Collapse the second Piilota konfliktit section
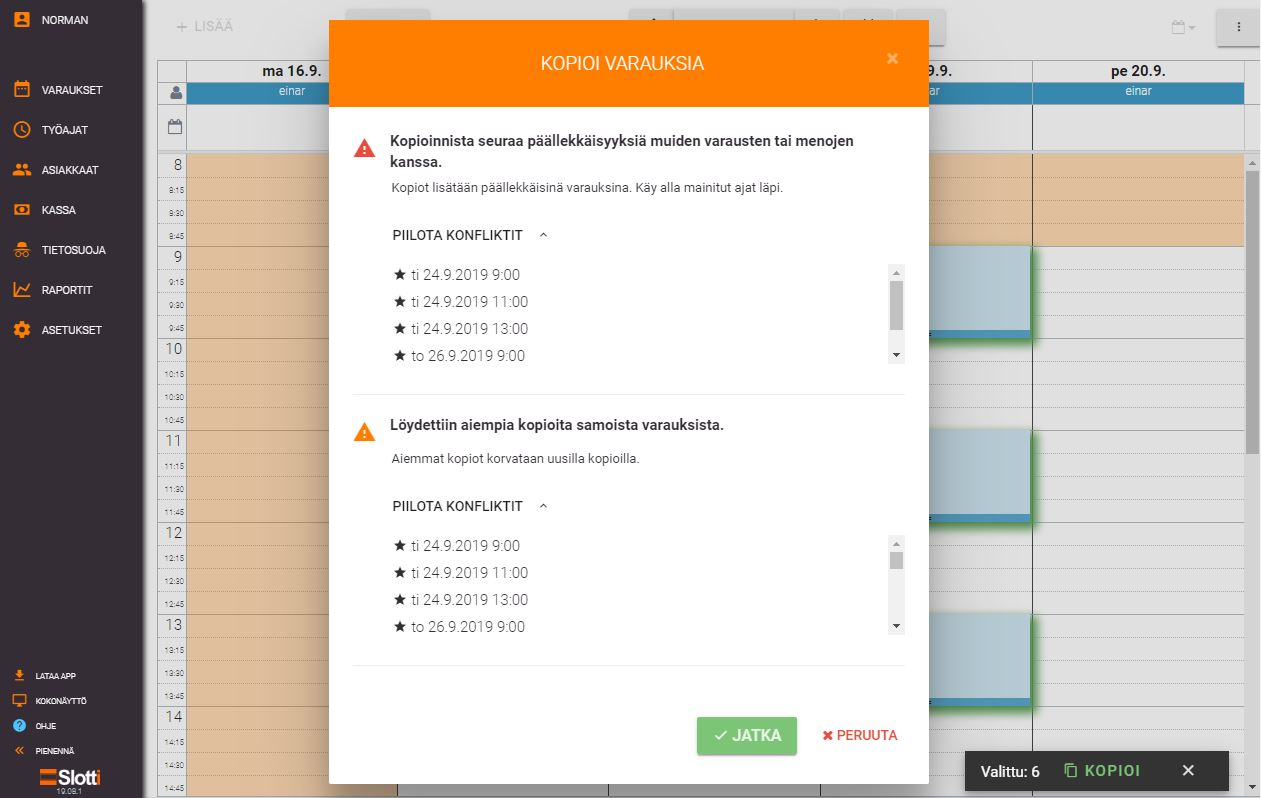 point(471,506)
